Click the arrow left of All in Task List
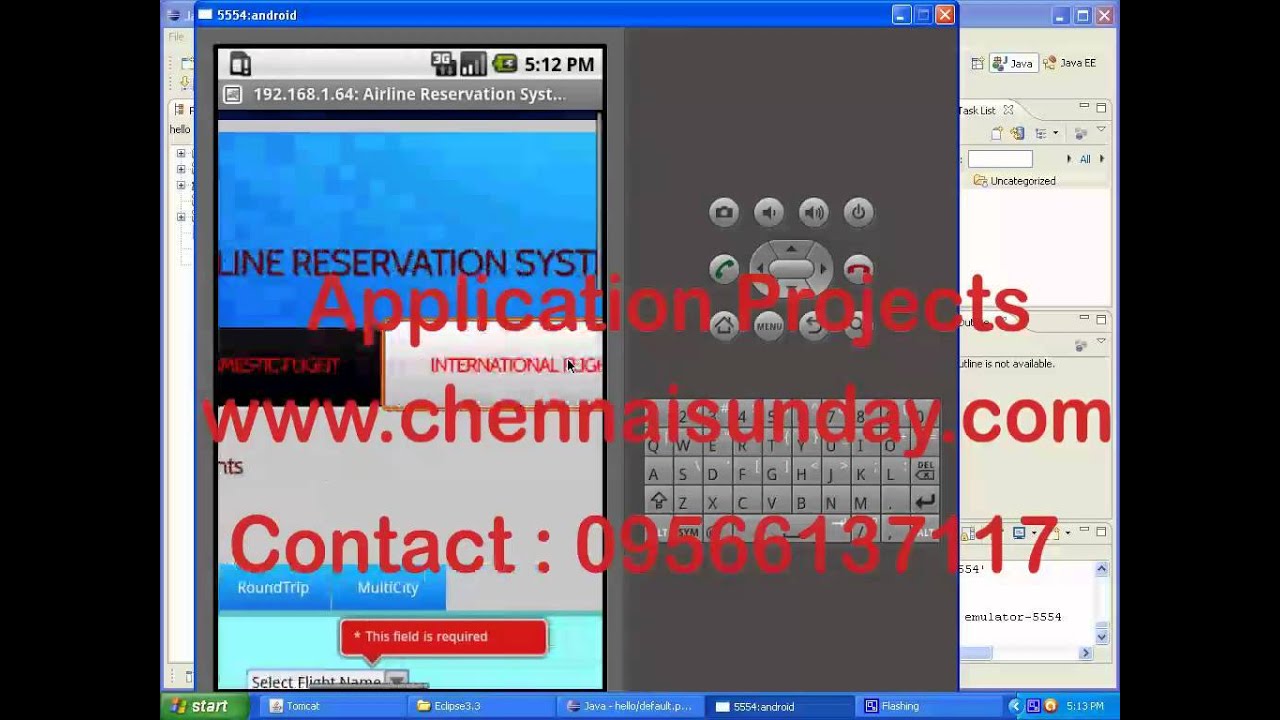The image size is (1280, 720). point(1069,159)
